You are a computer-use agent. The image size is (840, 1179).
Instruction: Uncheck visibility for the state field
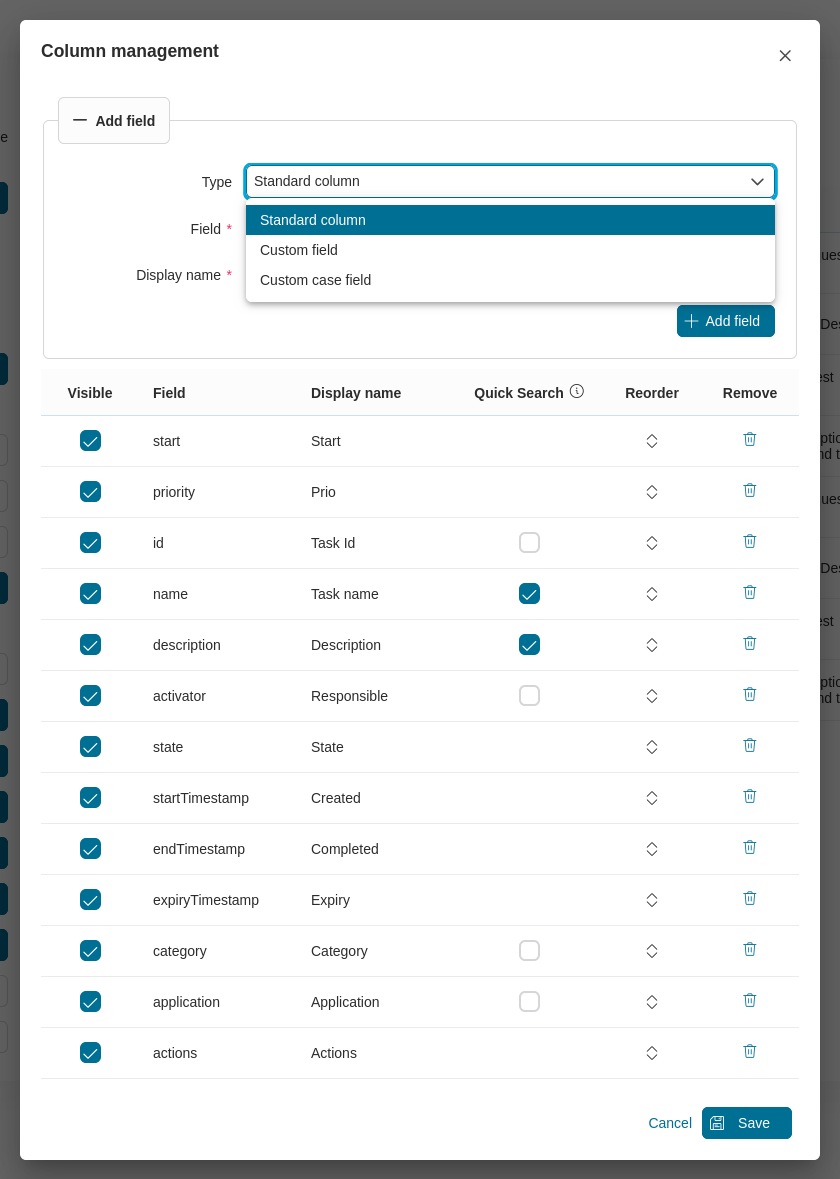[x=90, y=746]
